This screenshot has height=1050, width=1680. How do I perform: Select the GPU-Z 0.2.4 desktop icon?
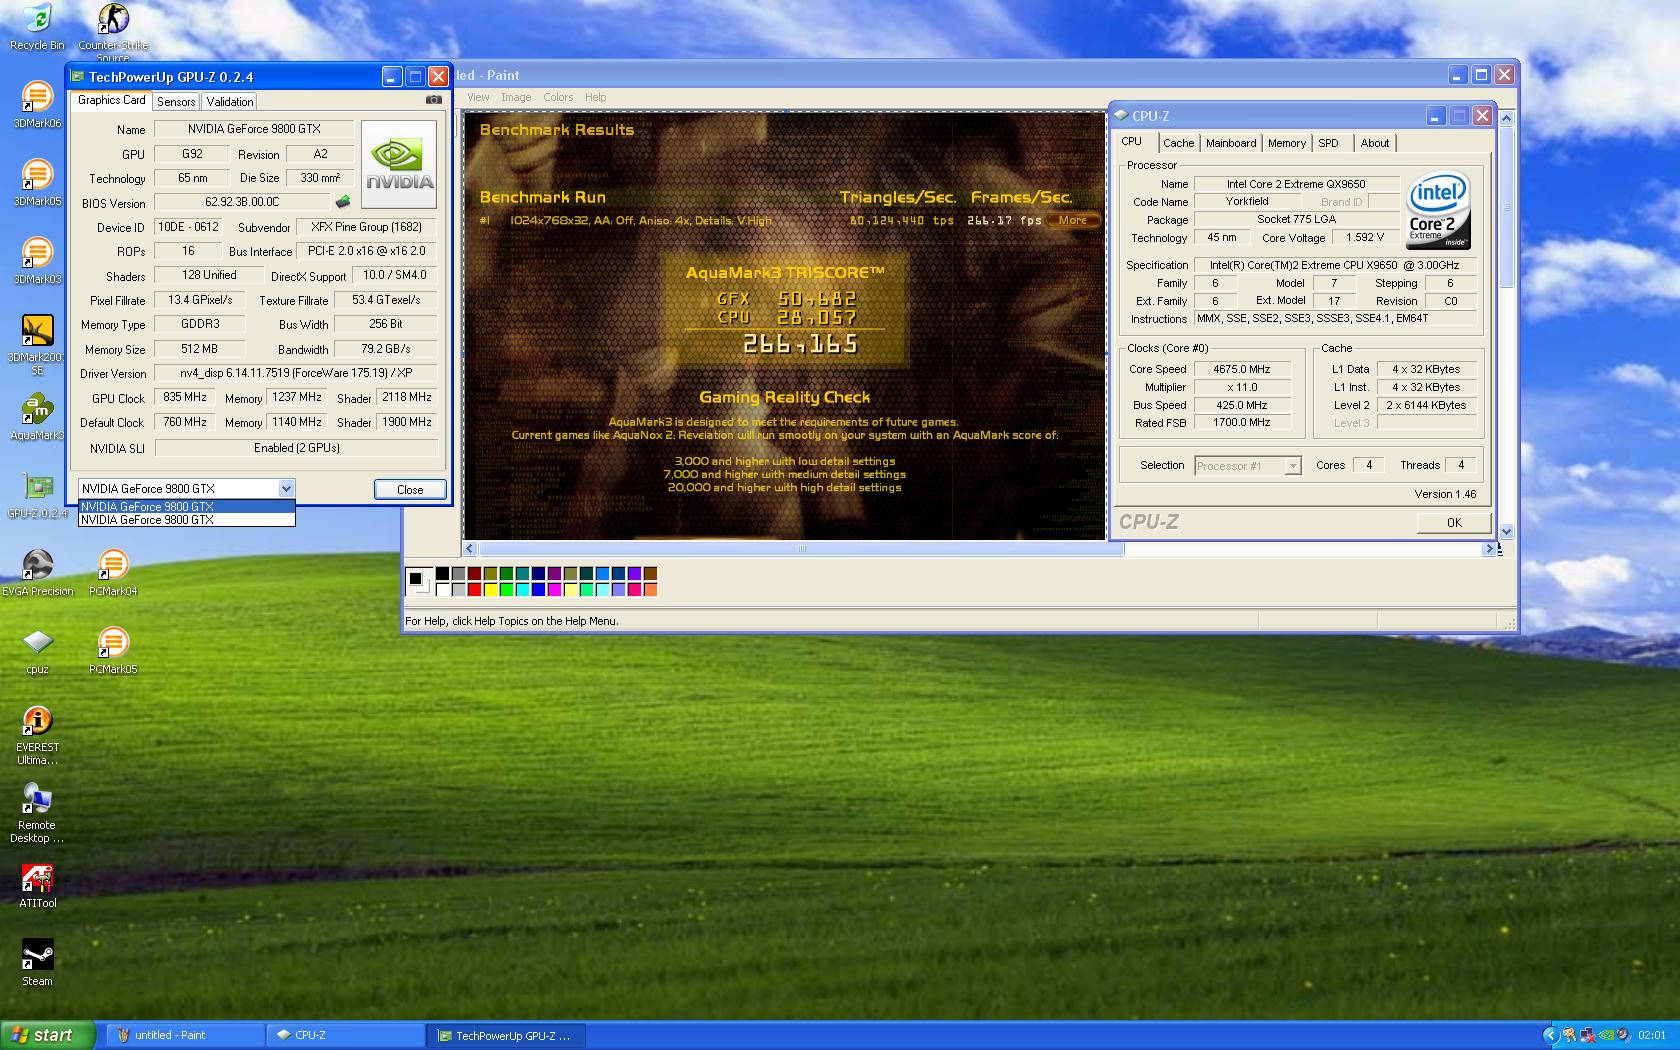(37, 495)
